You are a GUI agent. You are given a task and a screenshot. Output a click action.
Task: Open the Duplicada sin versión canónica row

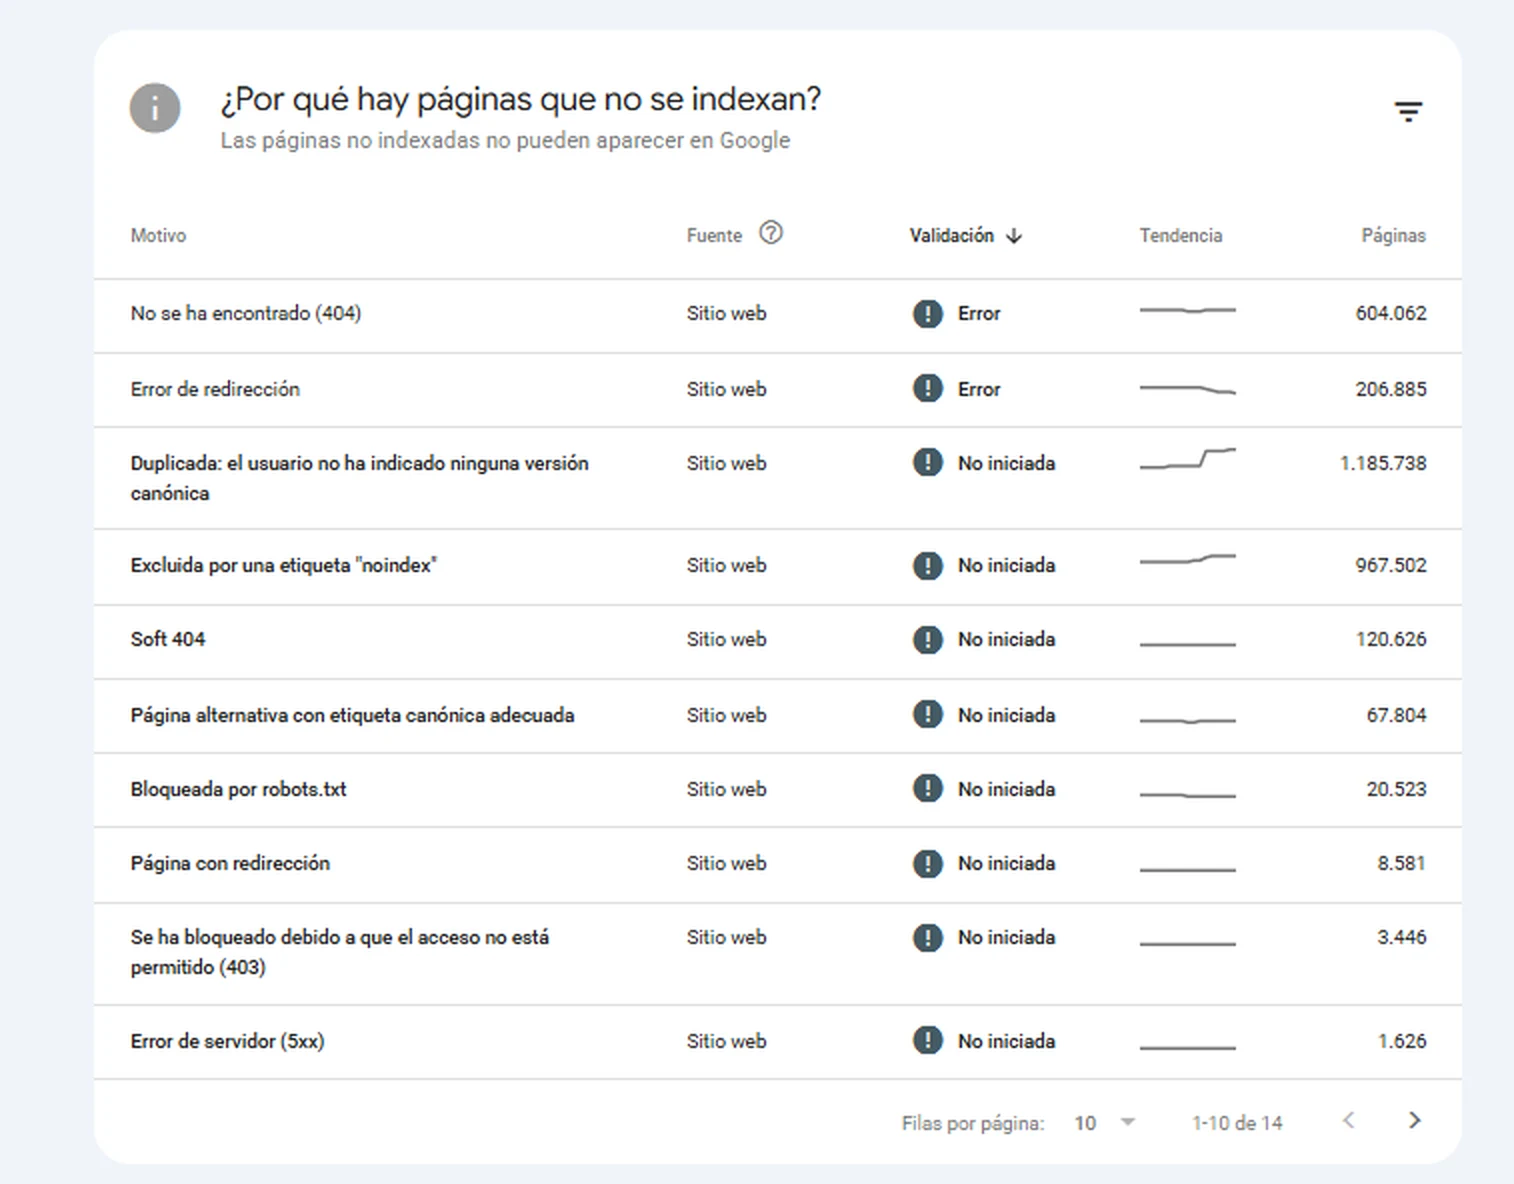click(x=778, y=478)
